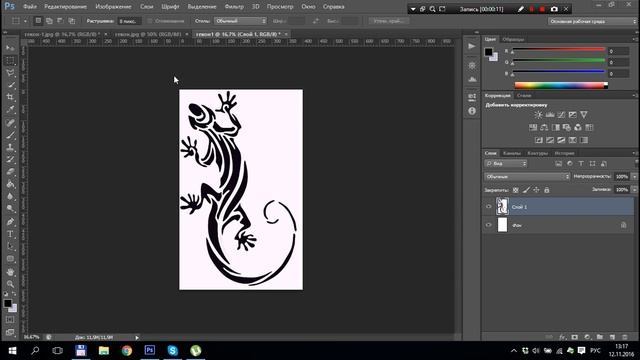Add Curves adjustment

click(x=561, y=115)
